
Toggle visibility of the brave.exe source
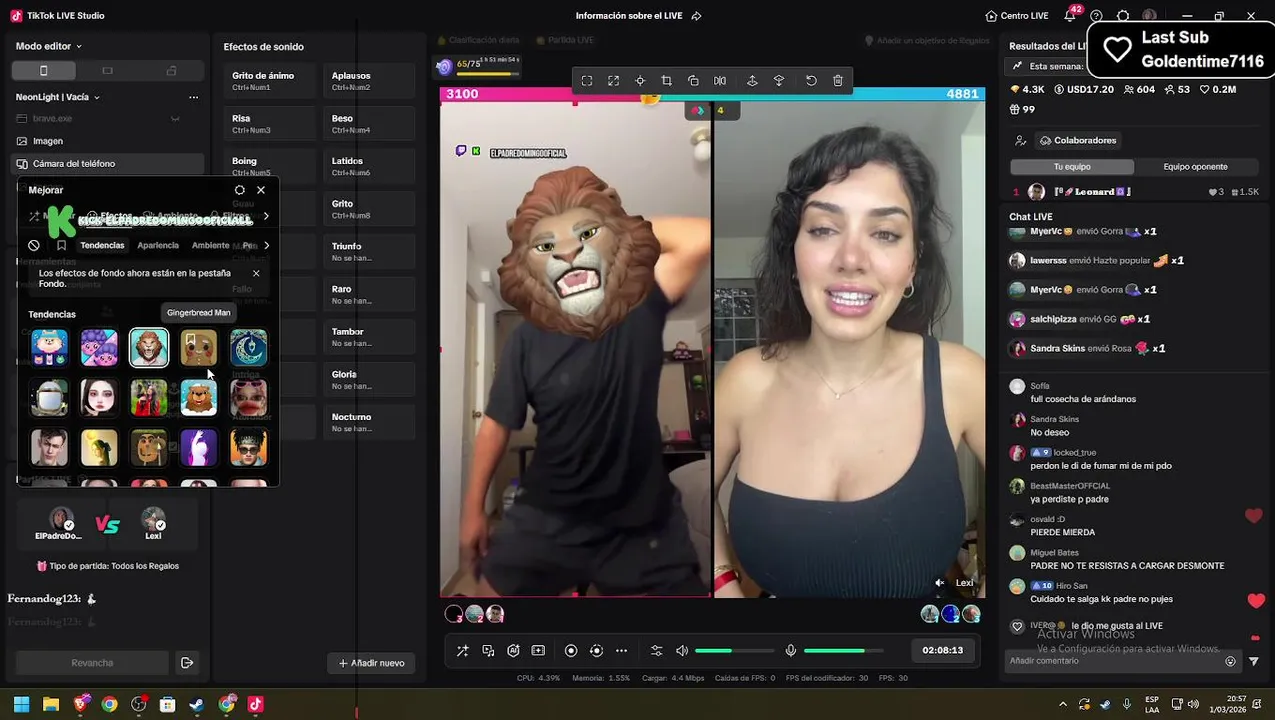(x=175, y=119)
